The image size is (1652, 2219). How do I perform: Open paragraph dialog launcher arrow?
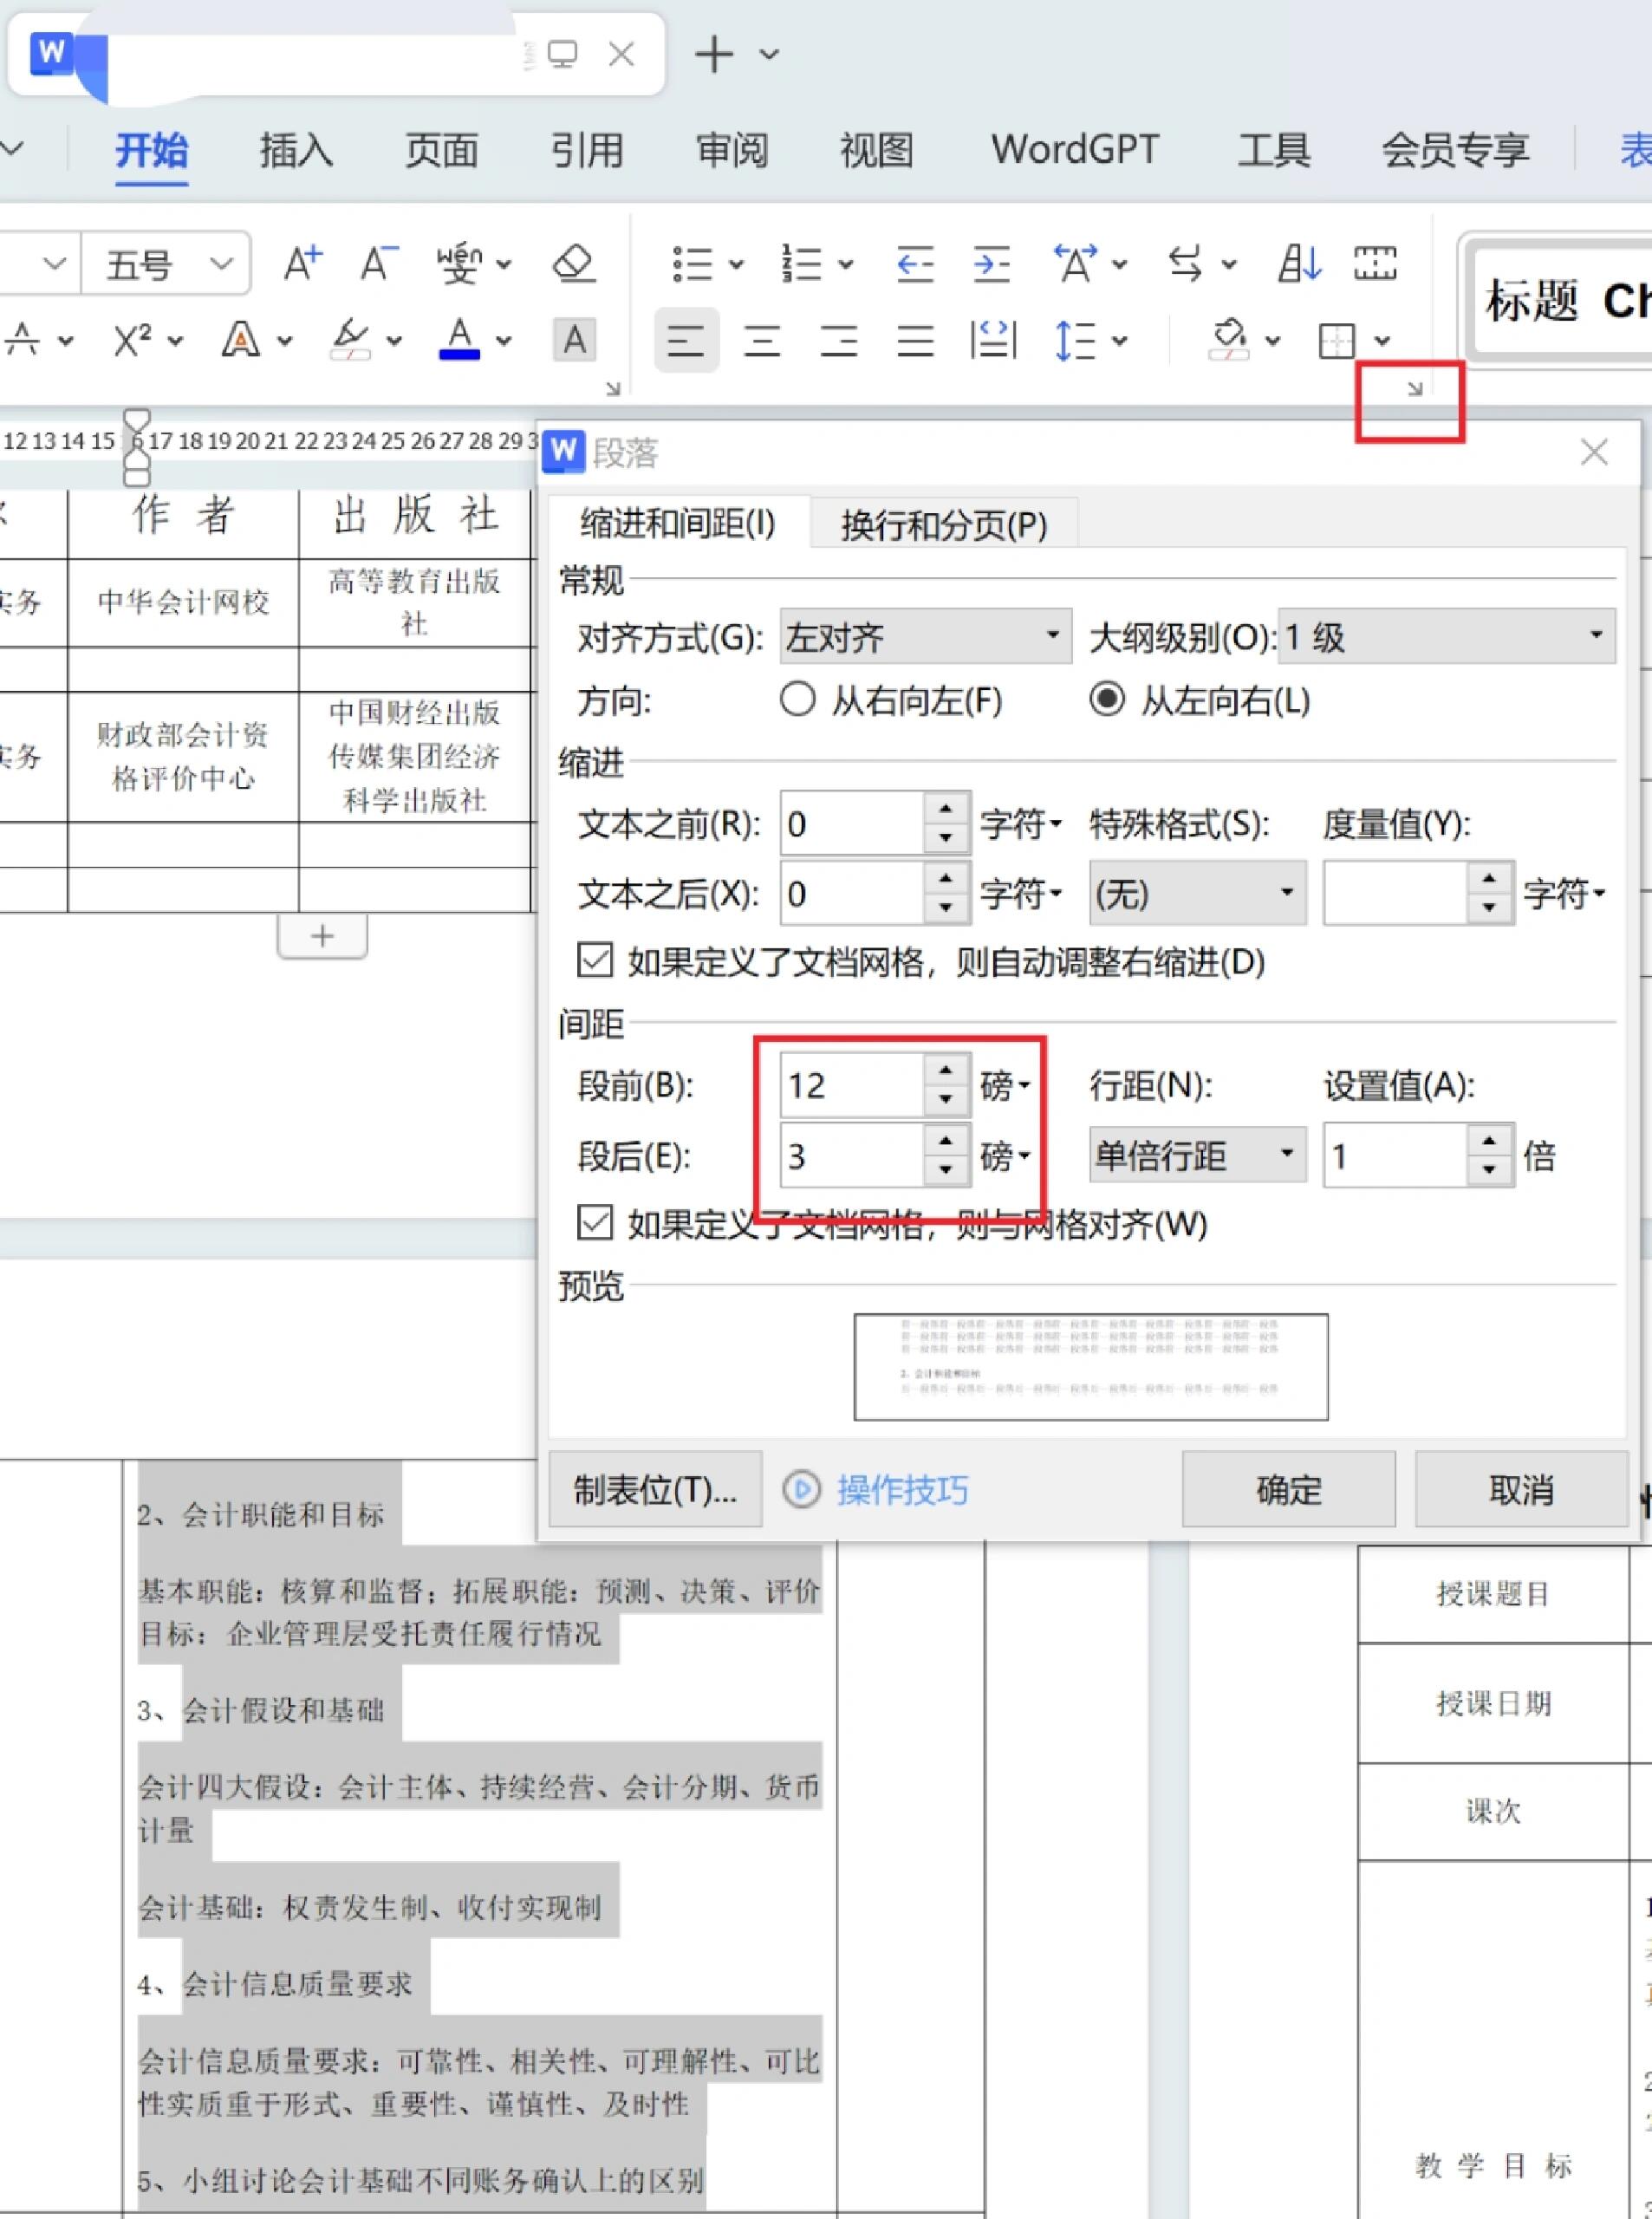[1414, 389]
